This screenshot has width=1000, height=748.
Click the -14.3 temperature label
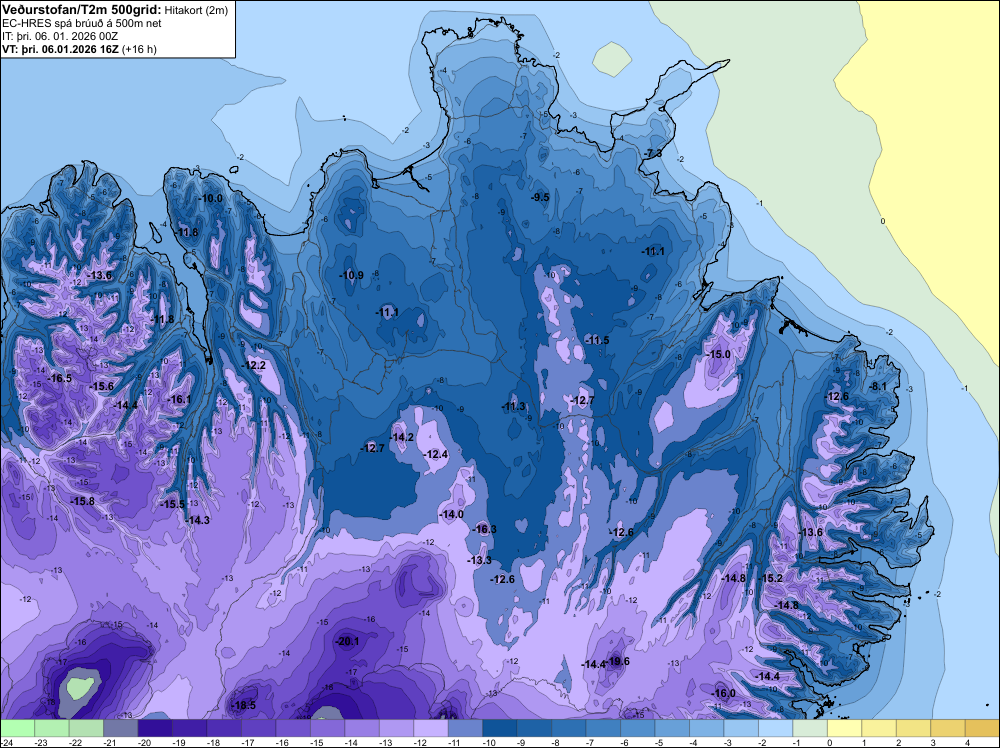[x=198, y=520]
